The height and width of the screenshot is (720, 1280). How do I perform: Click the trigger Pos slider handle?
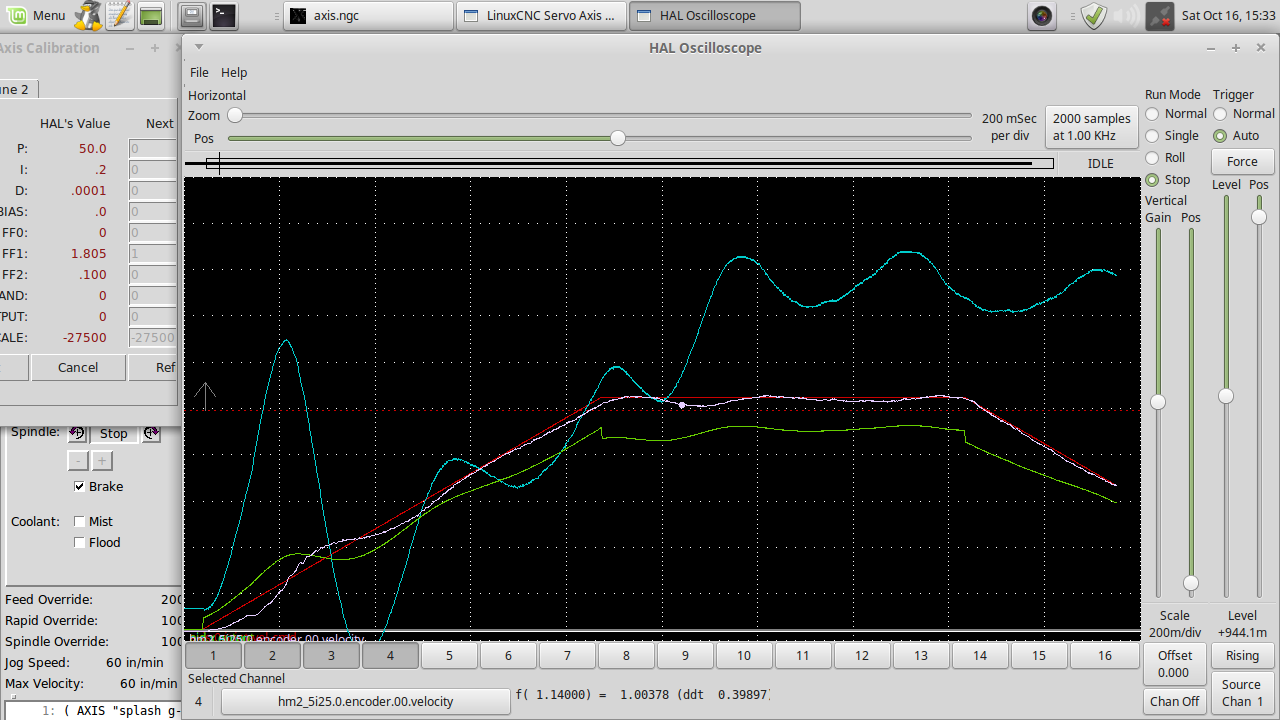point(1259,217)
